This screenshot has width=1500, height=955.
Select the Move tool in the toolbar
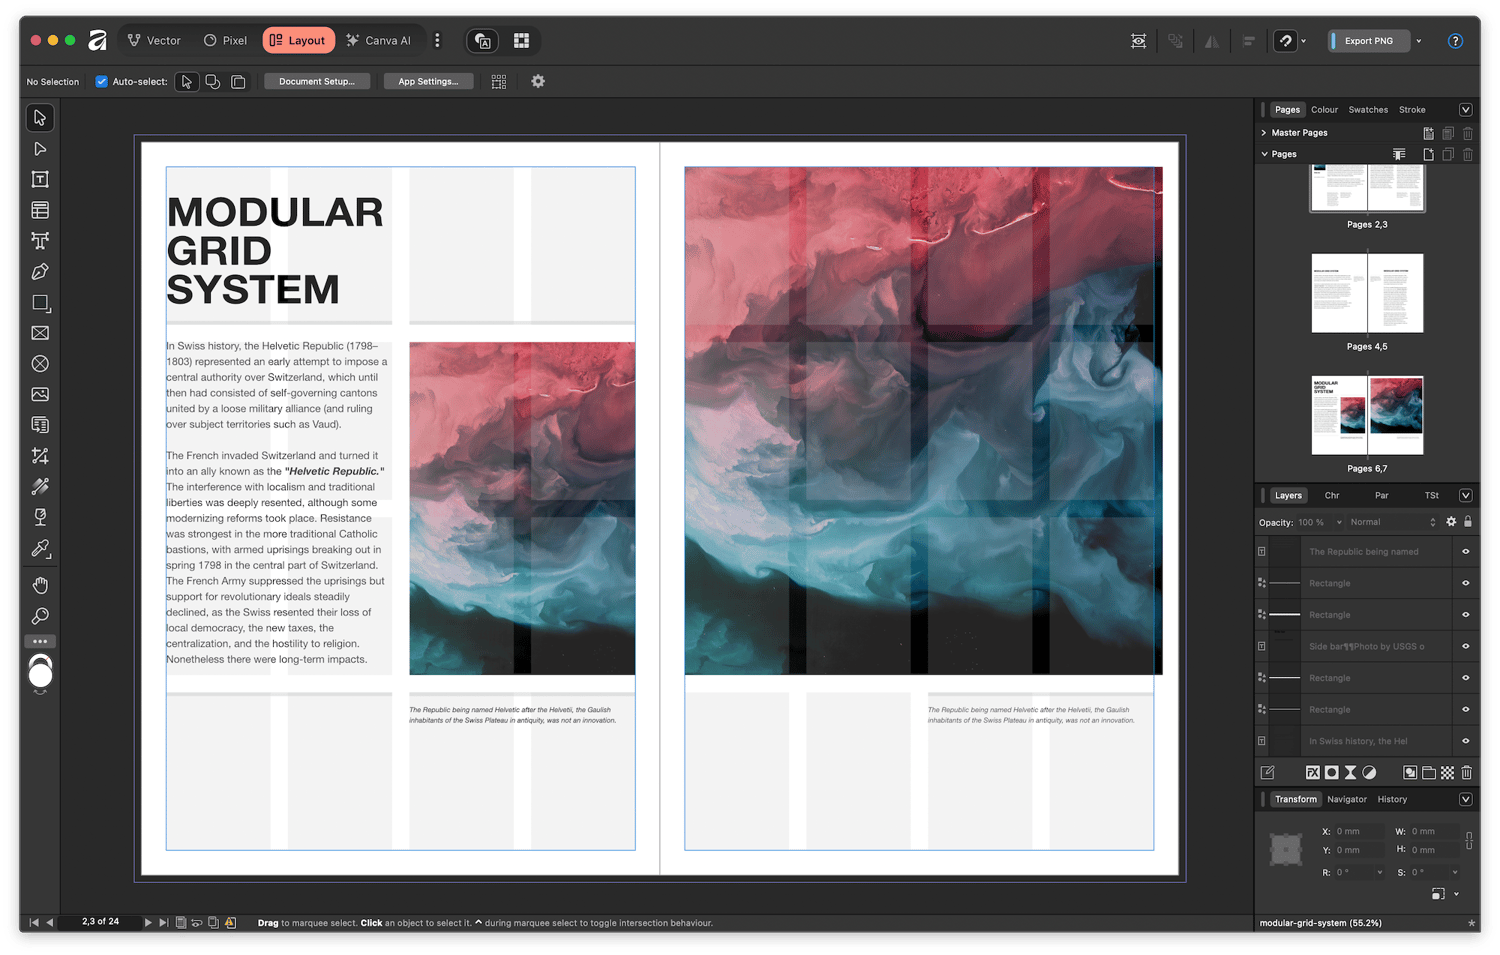40,118
